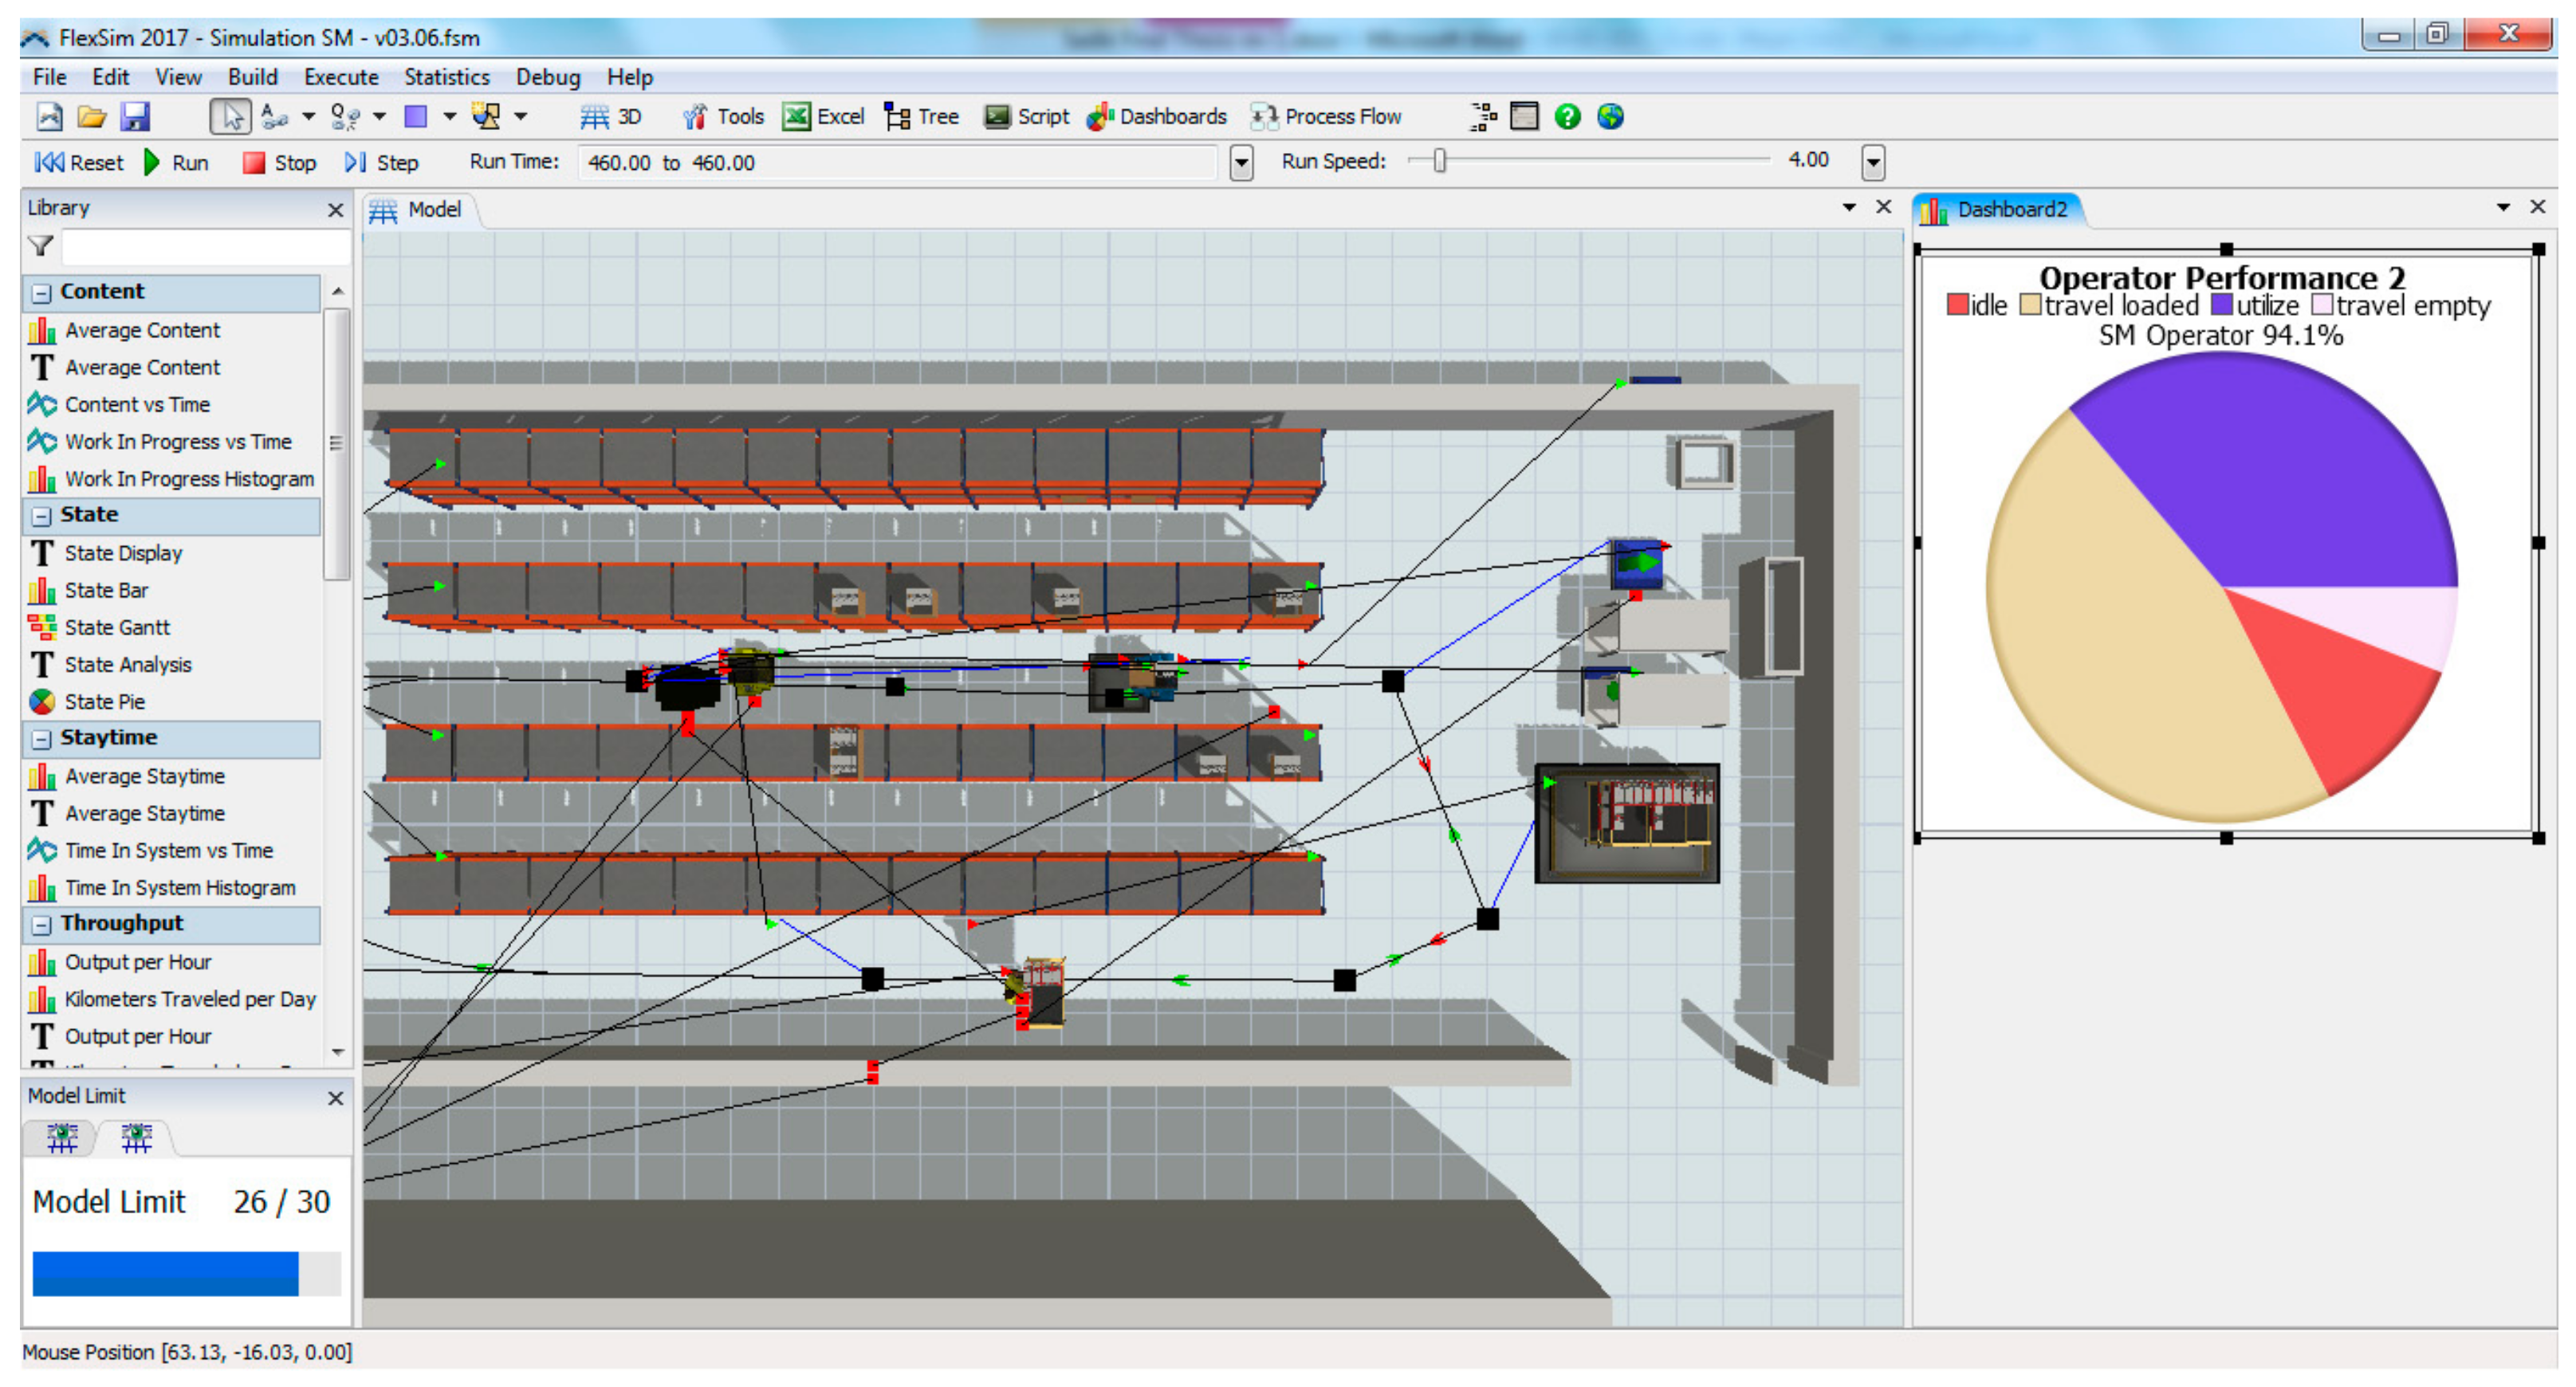Activate the standard selection pointer mode
The width and height of the screenshot is (2576, 1387).
pyautogui.click(x=231, y=117)
